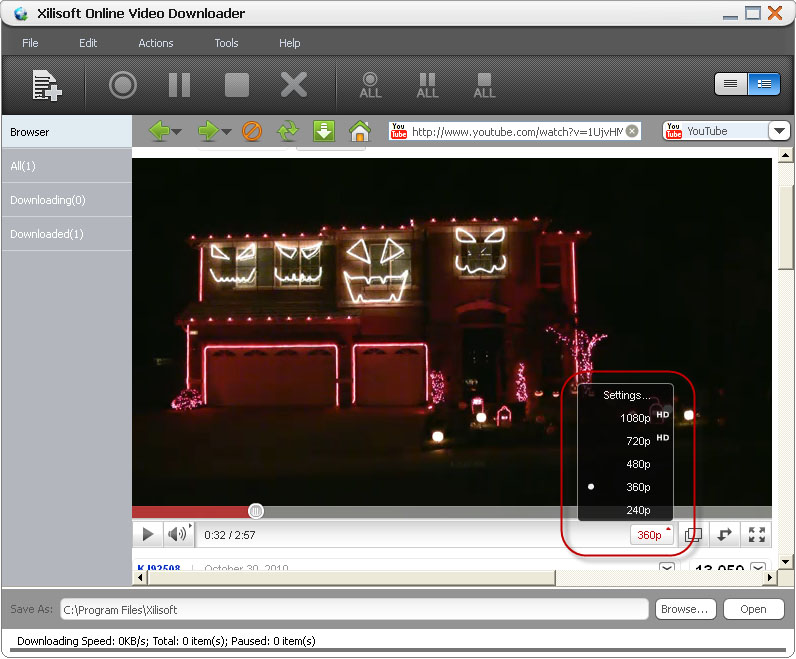Screen dimensions: 796x659
Task: Open the YouTube site selector dropdown
Action: click(x=779, y=131)
